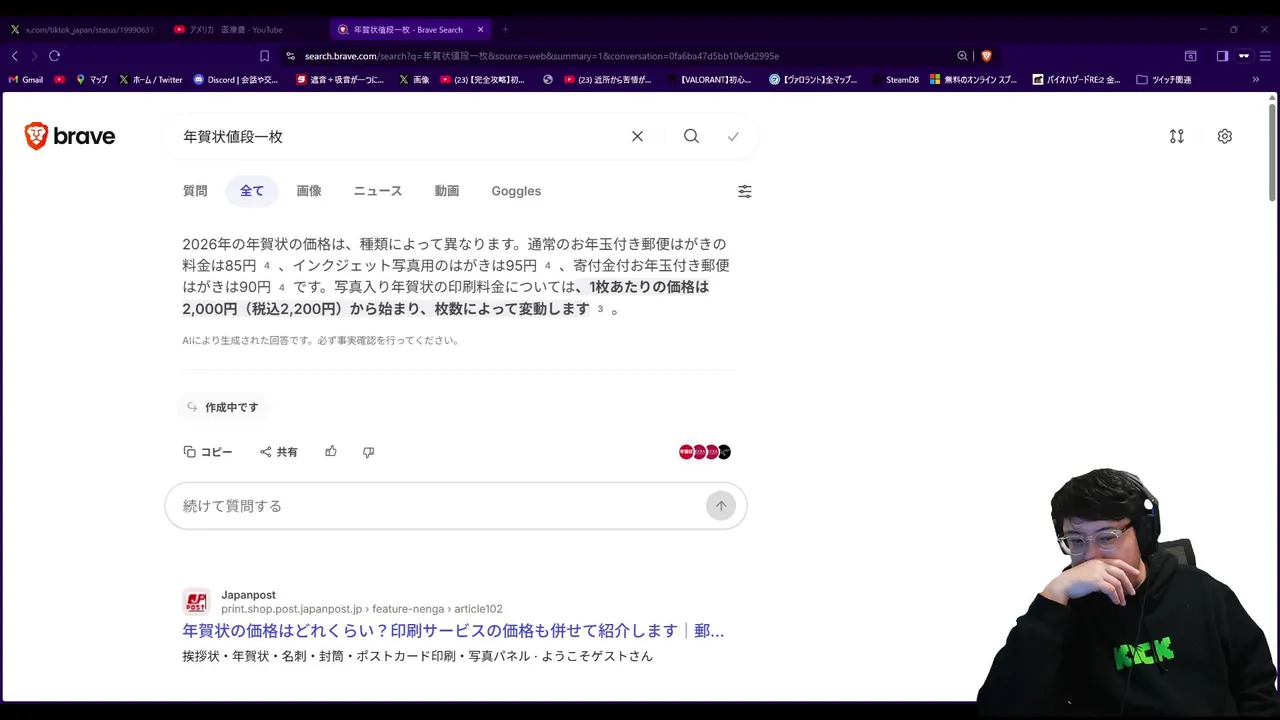
Task: Bookmark this page icon in address bar
Action: click(264, 56)
